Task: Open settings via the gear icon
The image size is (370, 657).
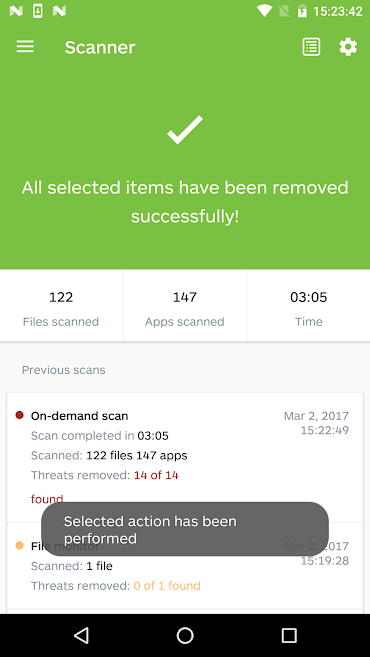Action: tap(348, 47)
